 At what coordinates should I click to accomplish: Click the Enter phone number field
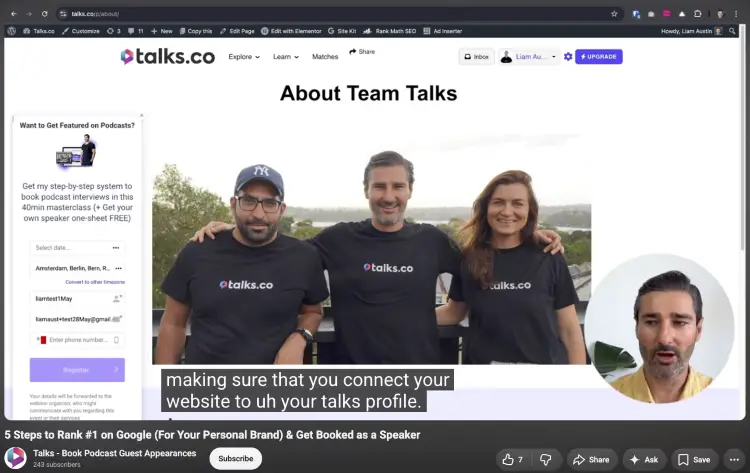(77, 340)
